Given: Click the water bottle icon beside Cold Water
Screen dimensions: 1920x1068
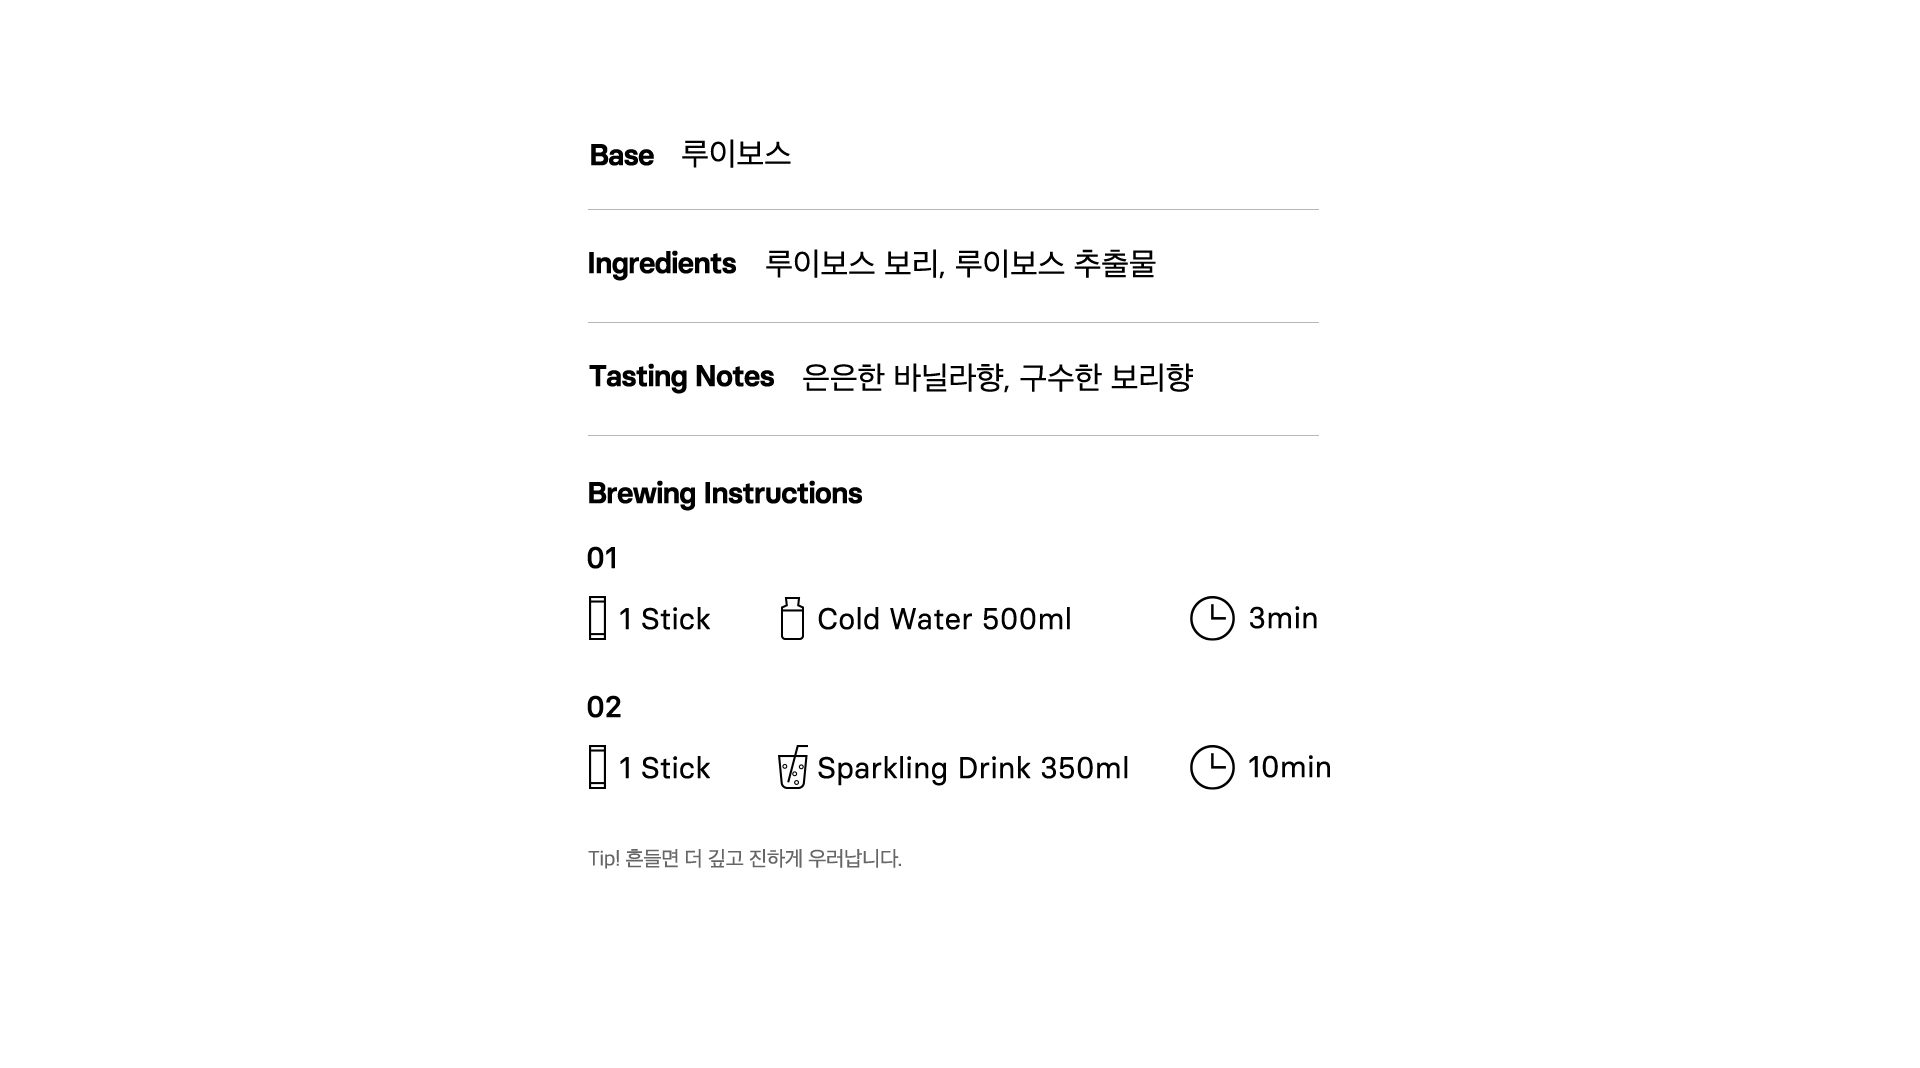Looking at the screenshot, I should 792,618.
